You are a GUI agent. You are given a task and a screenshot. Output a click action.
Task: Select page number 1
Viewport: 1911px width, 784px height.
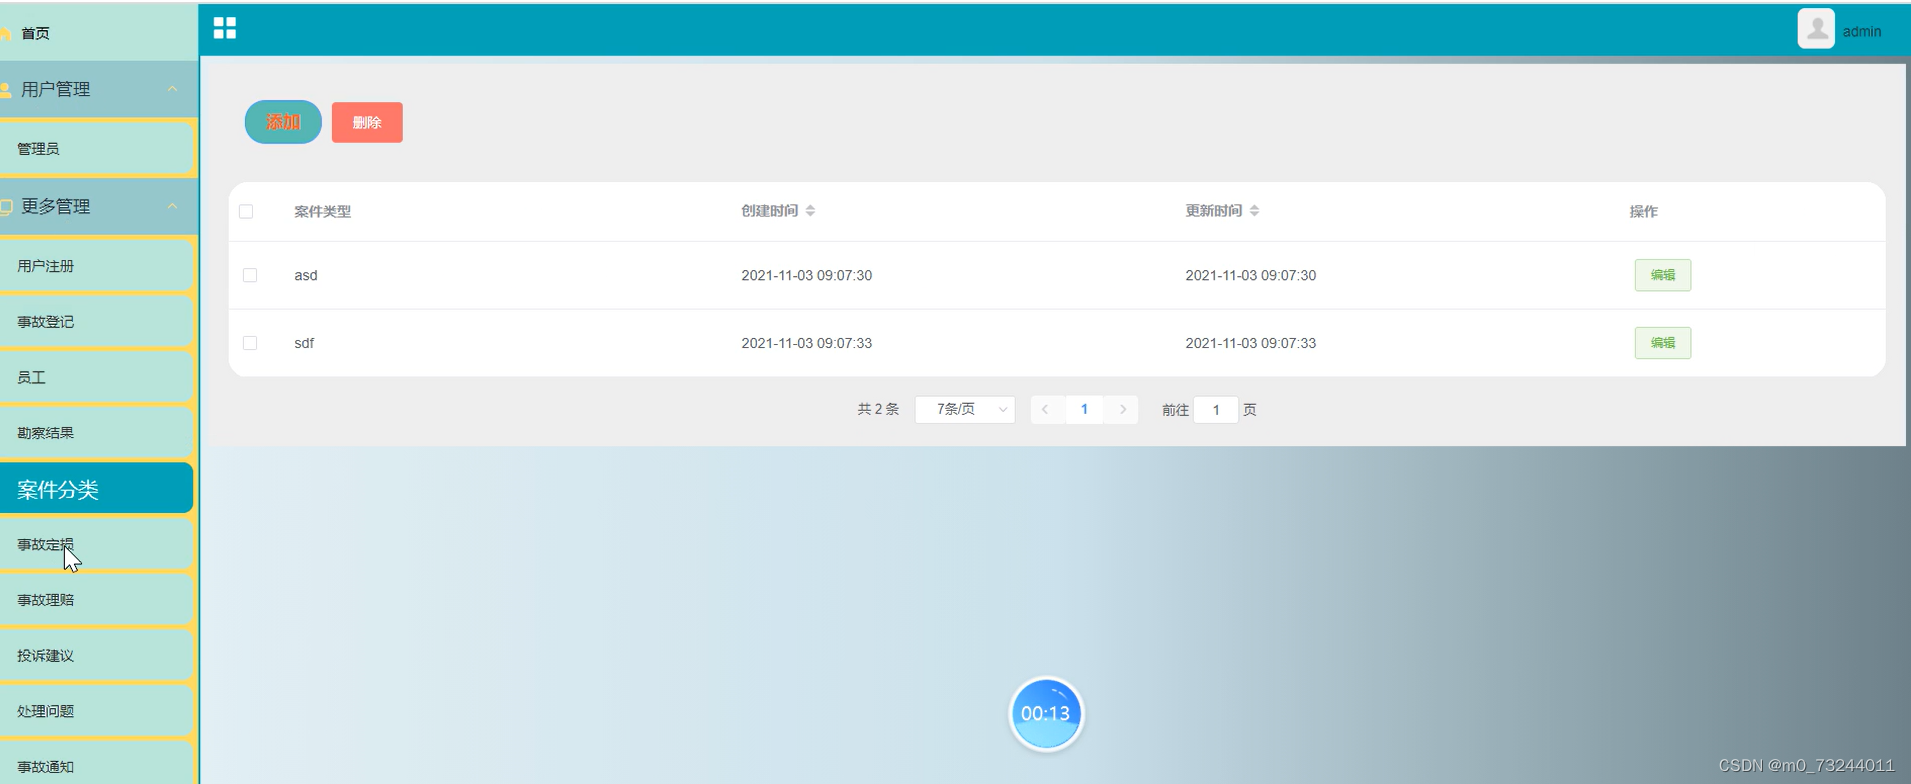click(1084, 409)
